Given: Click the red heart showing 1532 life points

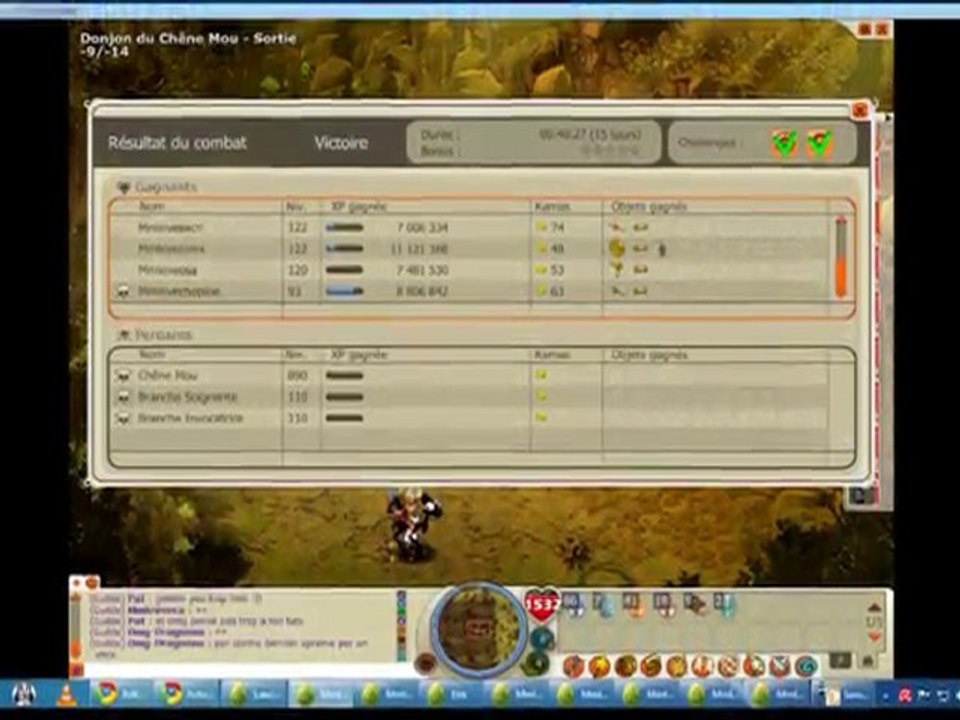Looking at the screenshot, I should click(541, 605).
